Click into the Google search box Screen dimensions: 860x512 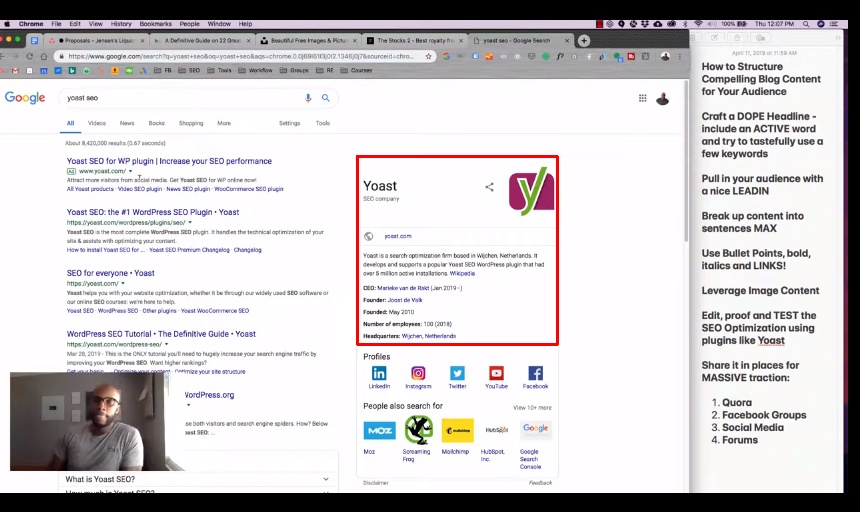tap(184, 98)
